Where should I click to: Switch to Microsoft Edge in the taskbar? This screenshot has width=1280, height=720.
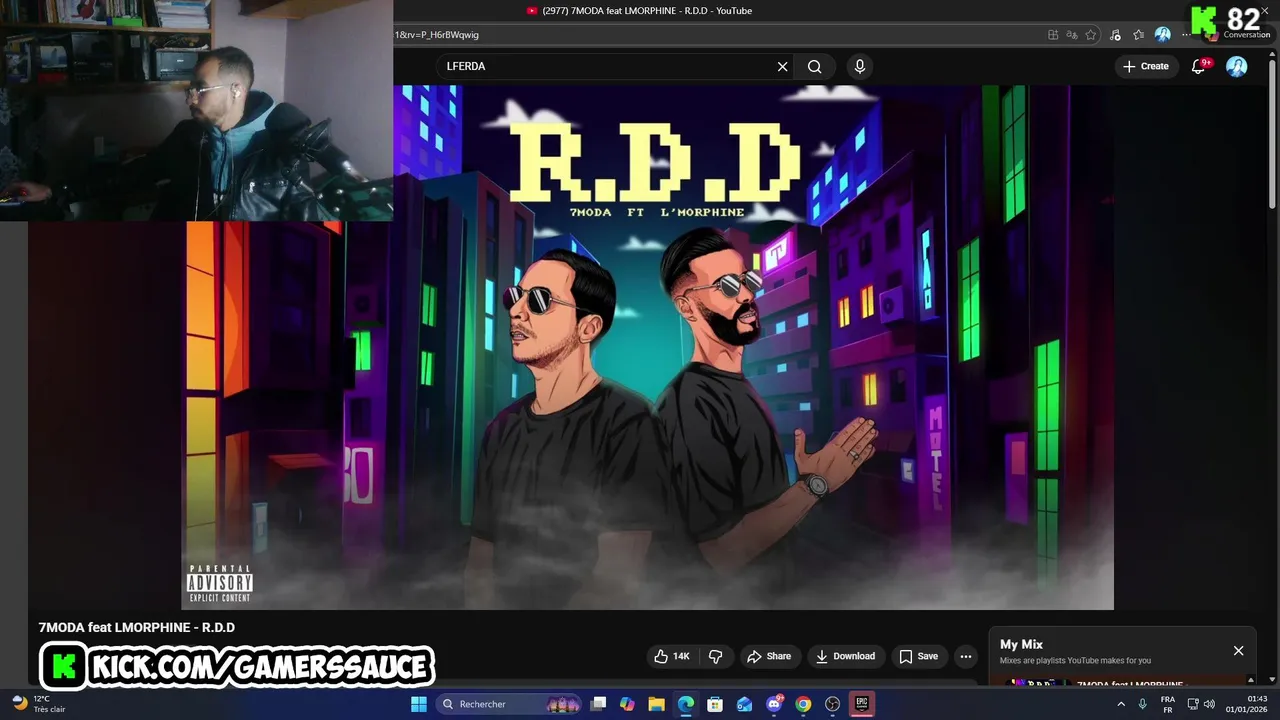tap(686, 704)
